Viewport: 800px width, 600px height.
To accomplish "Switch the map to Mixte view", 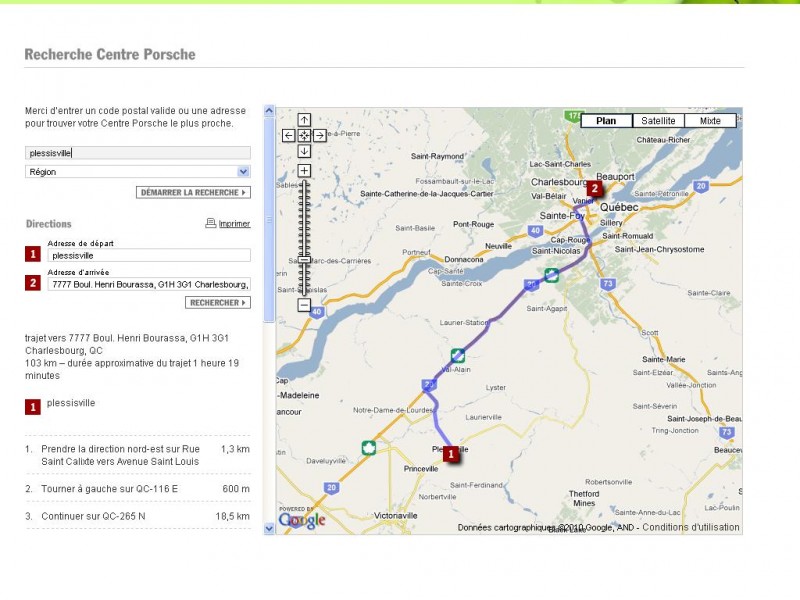I will click(x=710, y=121).
